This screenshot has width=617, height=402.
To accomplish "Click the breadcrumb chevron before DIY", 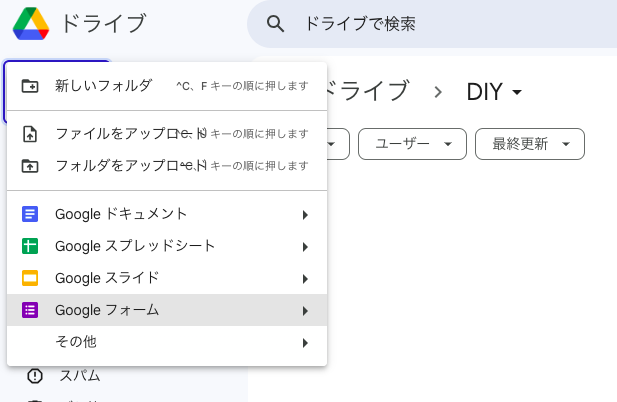I will click(x=438, y=92).
